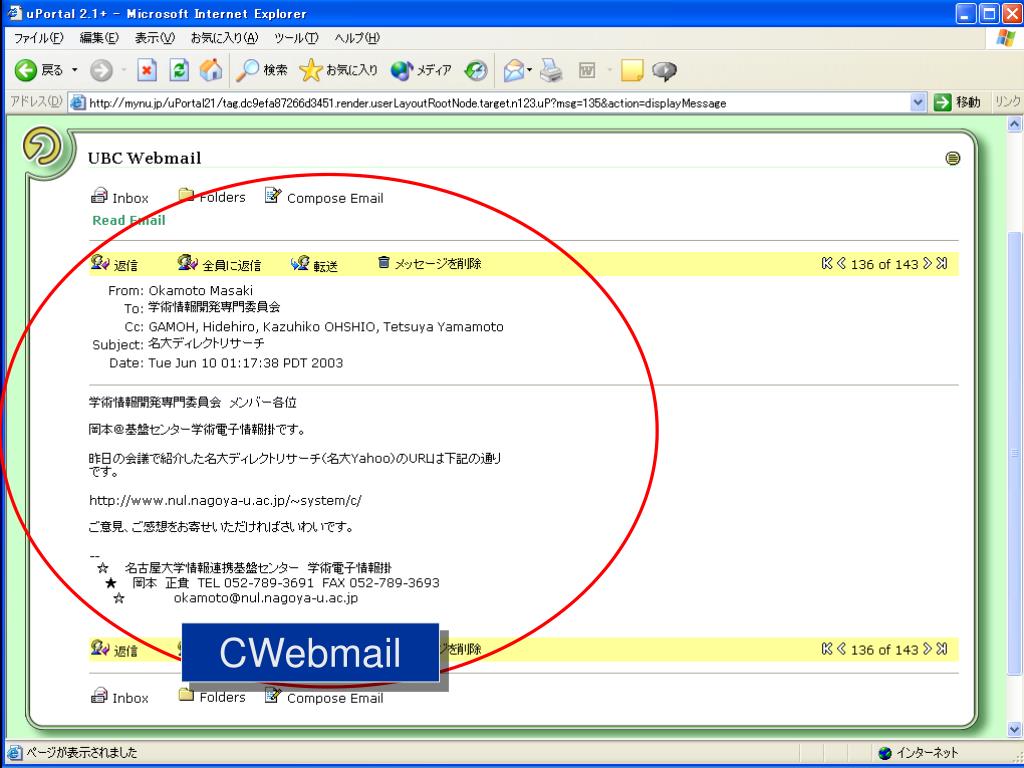Open the Edit (編集) menu
The height and width of the screenshot is (768, 1024).
coord(99,38)
